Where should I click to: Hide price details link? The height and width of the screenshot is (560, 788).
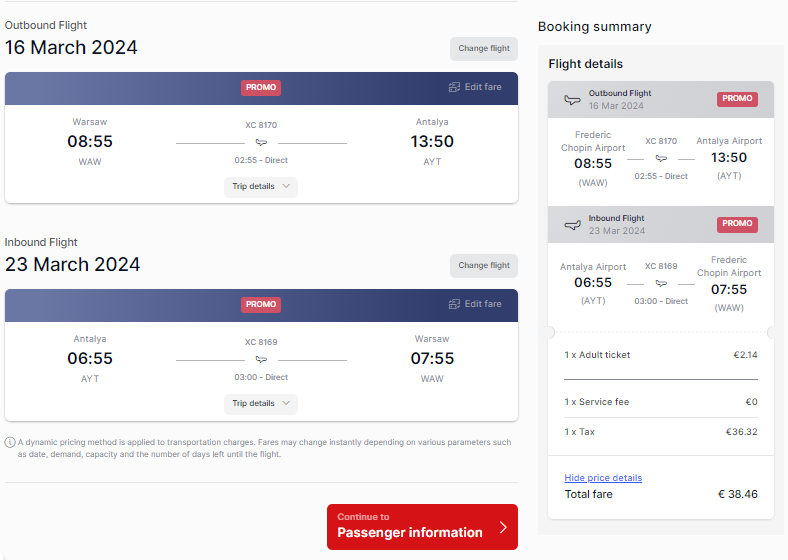(603, 478)
